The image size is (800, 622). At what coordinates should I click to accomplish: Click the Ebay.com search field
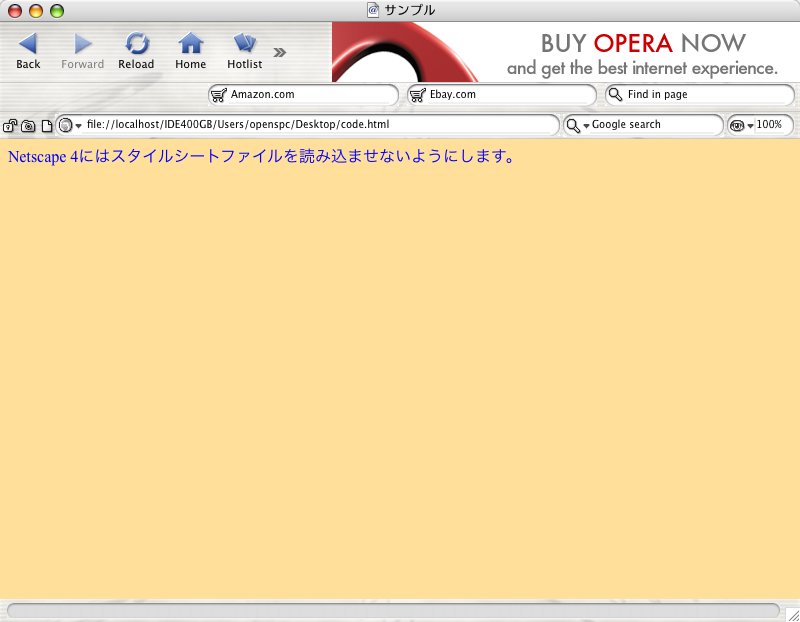[502, 95]
